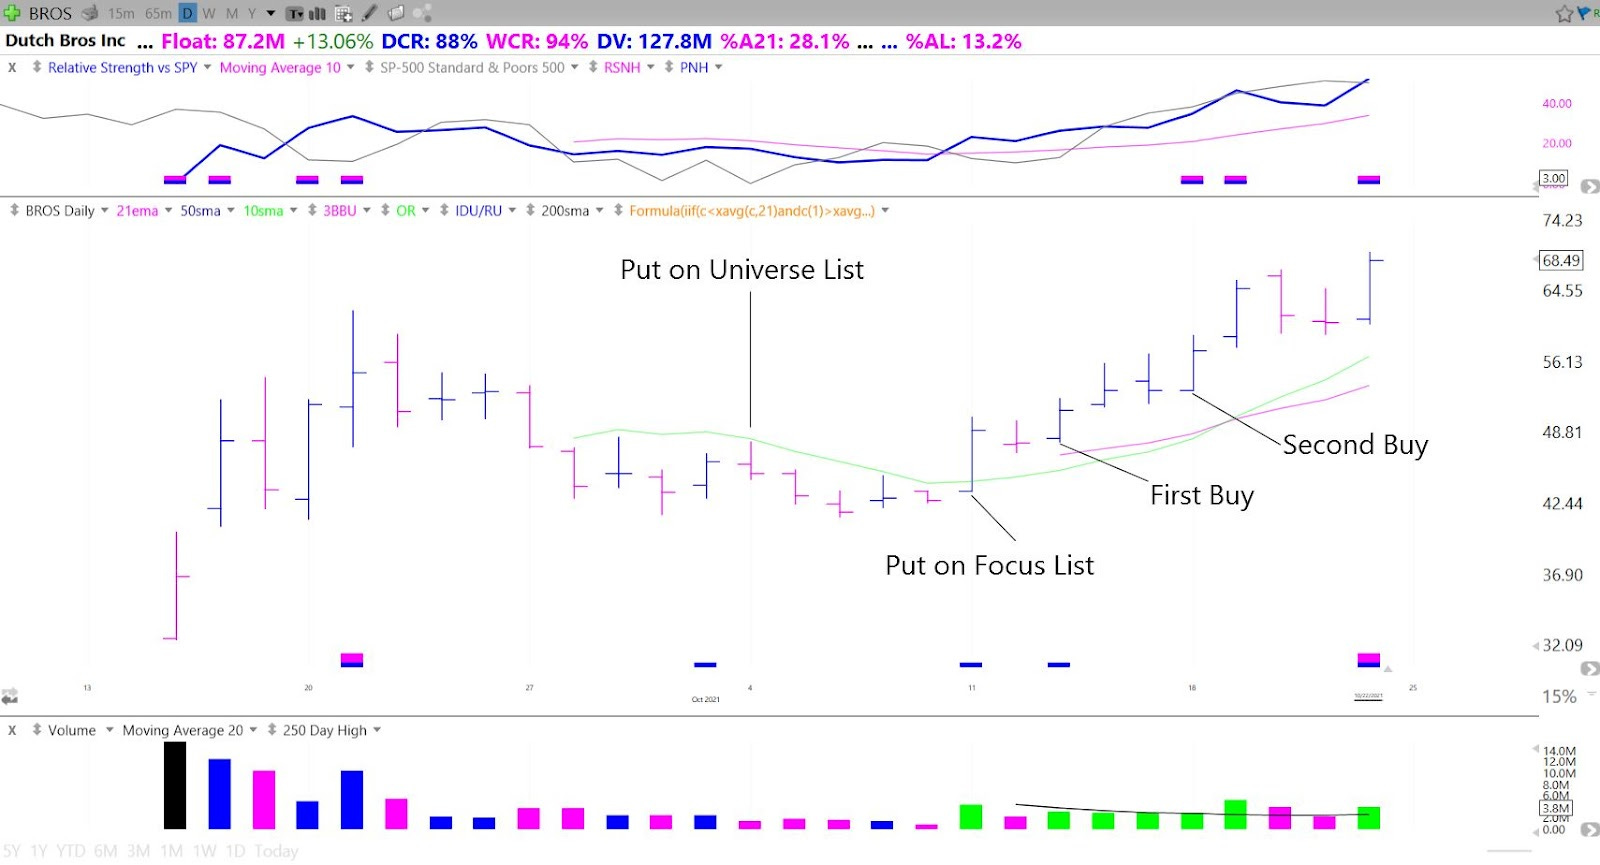1600x865 pixels.
Task: Click the reorder handle before Volume
Action: (37, 730)
